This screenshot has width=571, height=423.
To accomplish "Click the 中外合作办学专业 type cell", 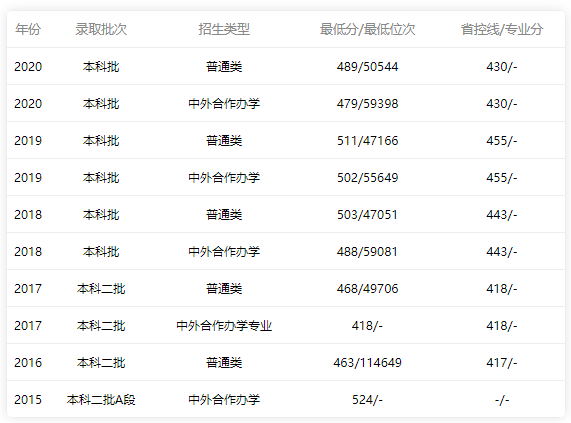I will coord(224,326).
